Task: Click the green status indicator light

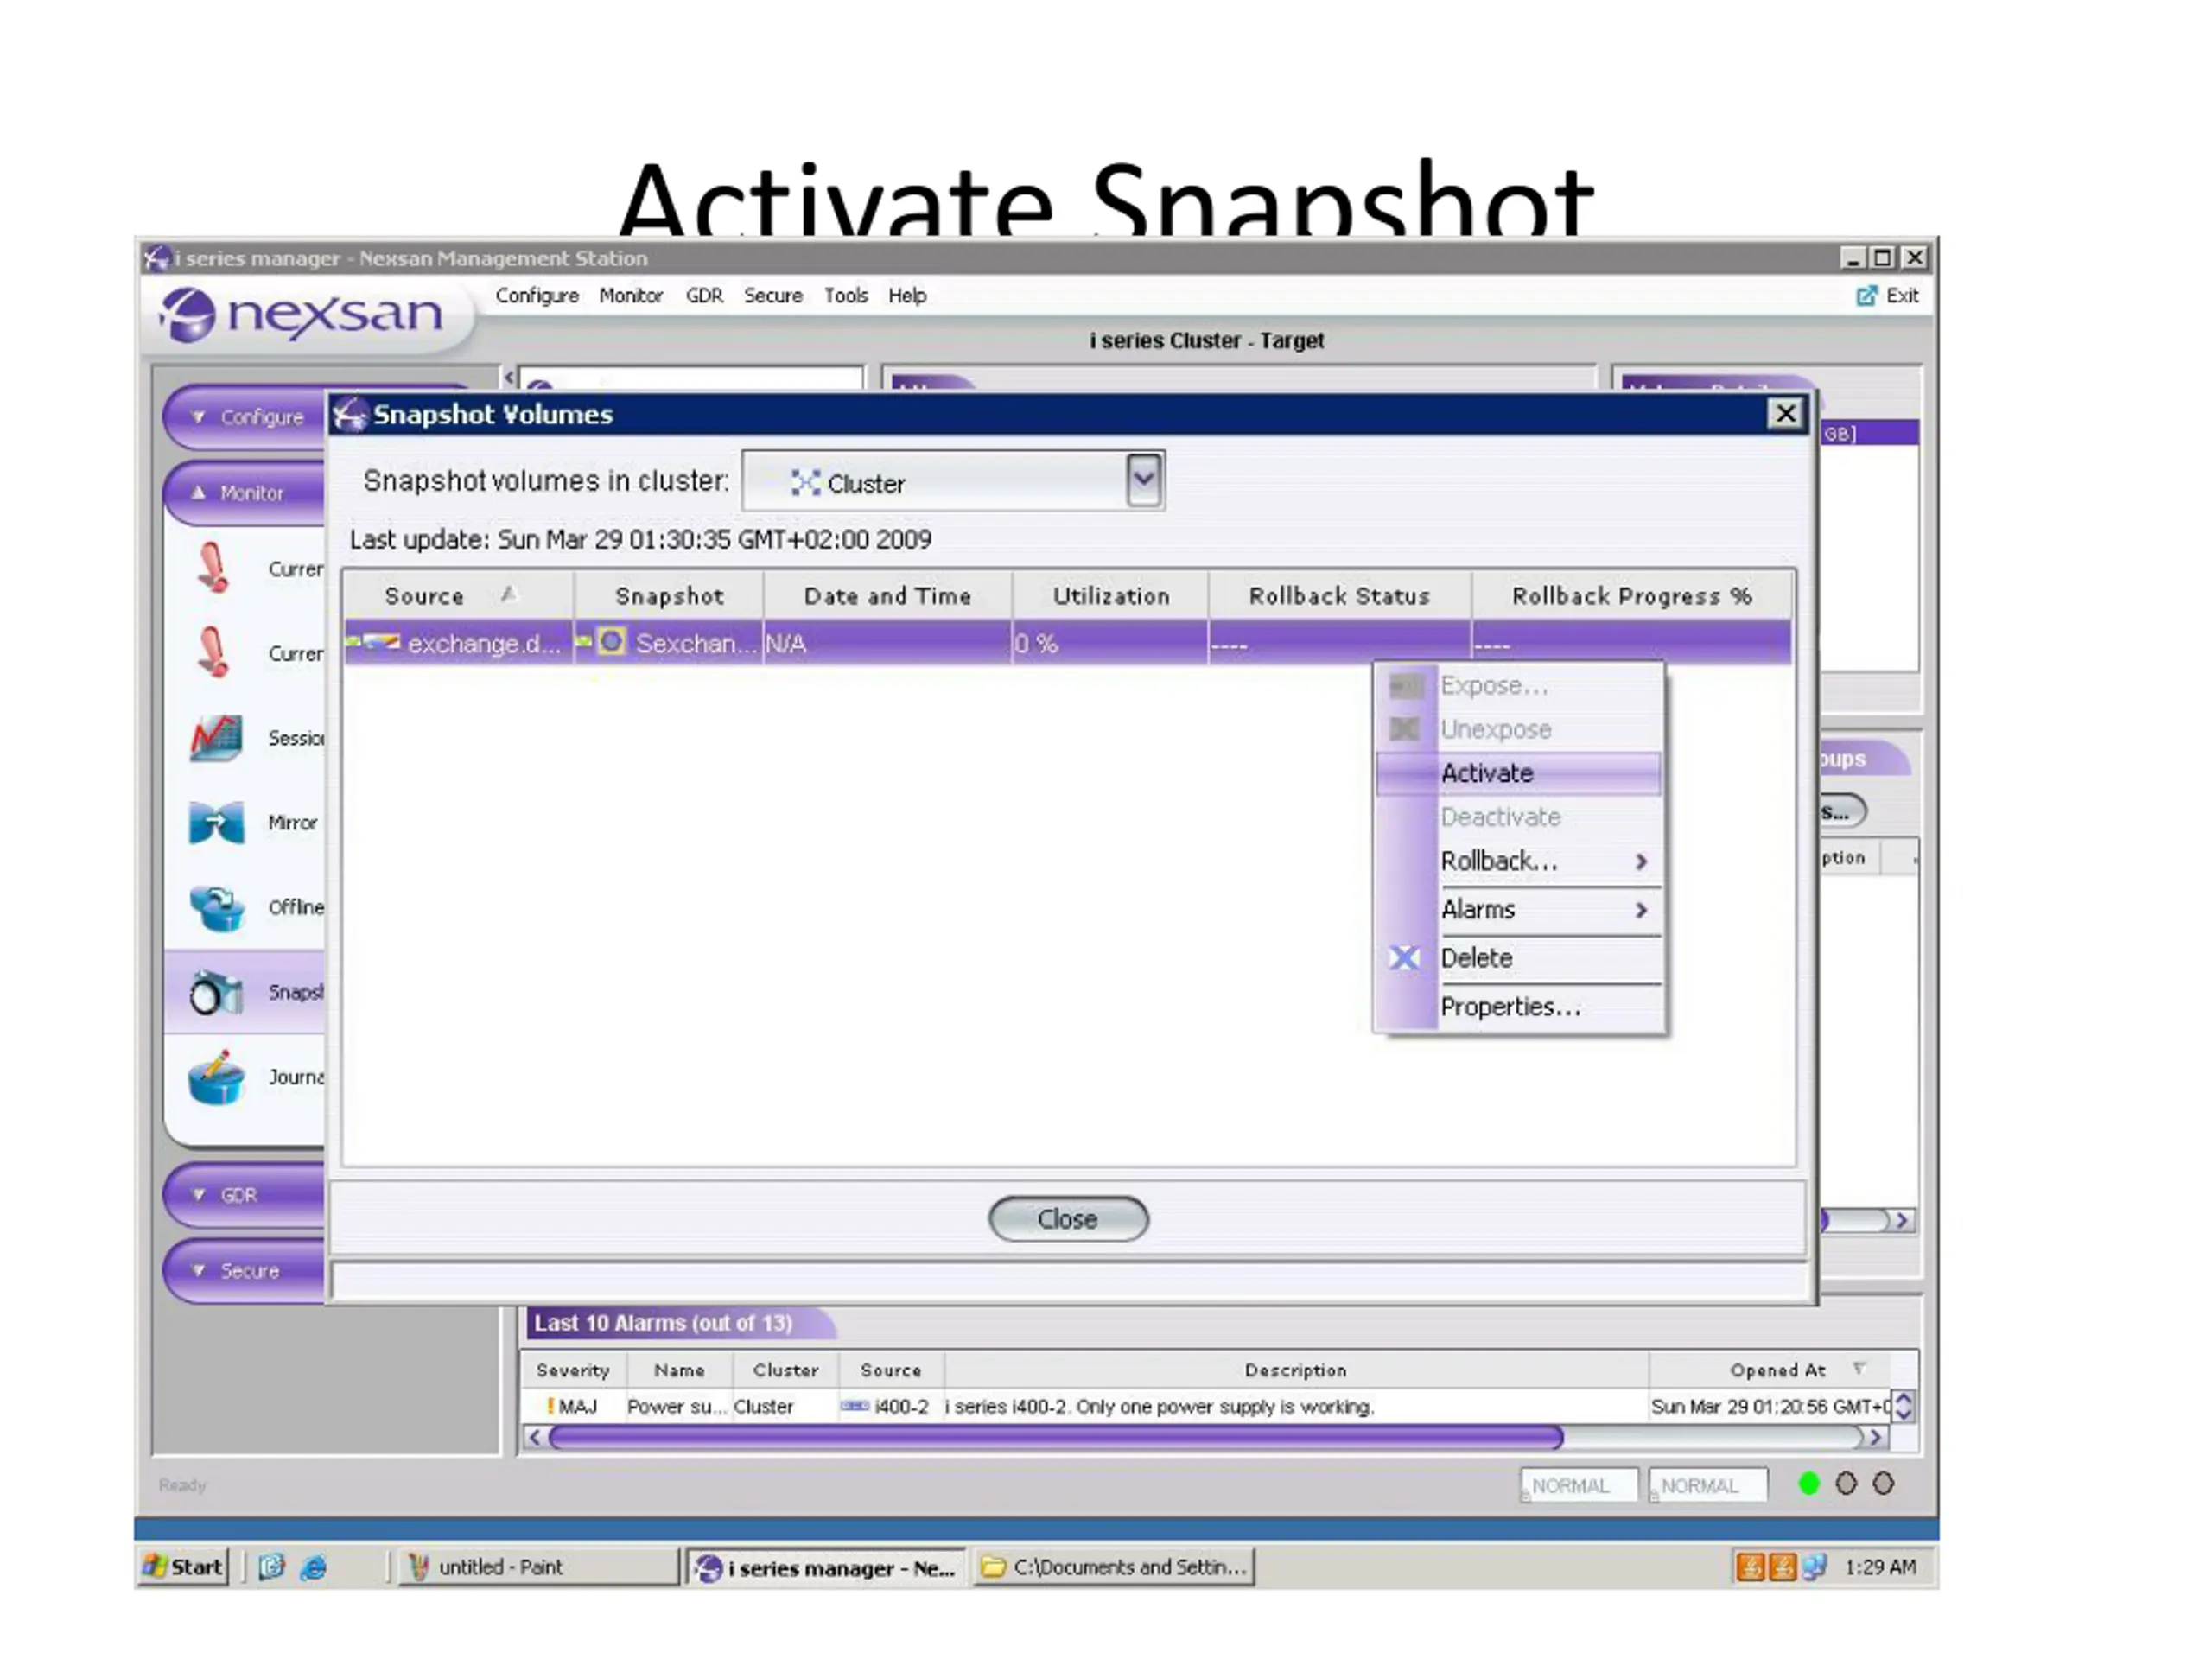Action: (1808, 1484)
